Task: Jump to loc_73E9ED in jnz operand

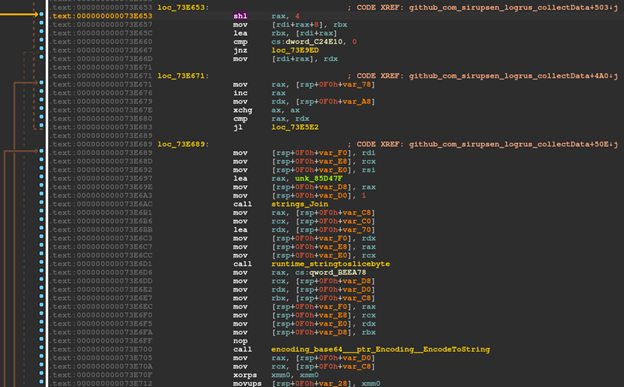Action: 295,50
